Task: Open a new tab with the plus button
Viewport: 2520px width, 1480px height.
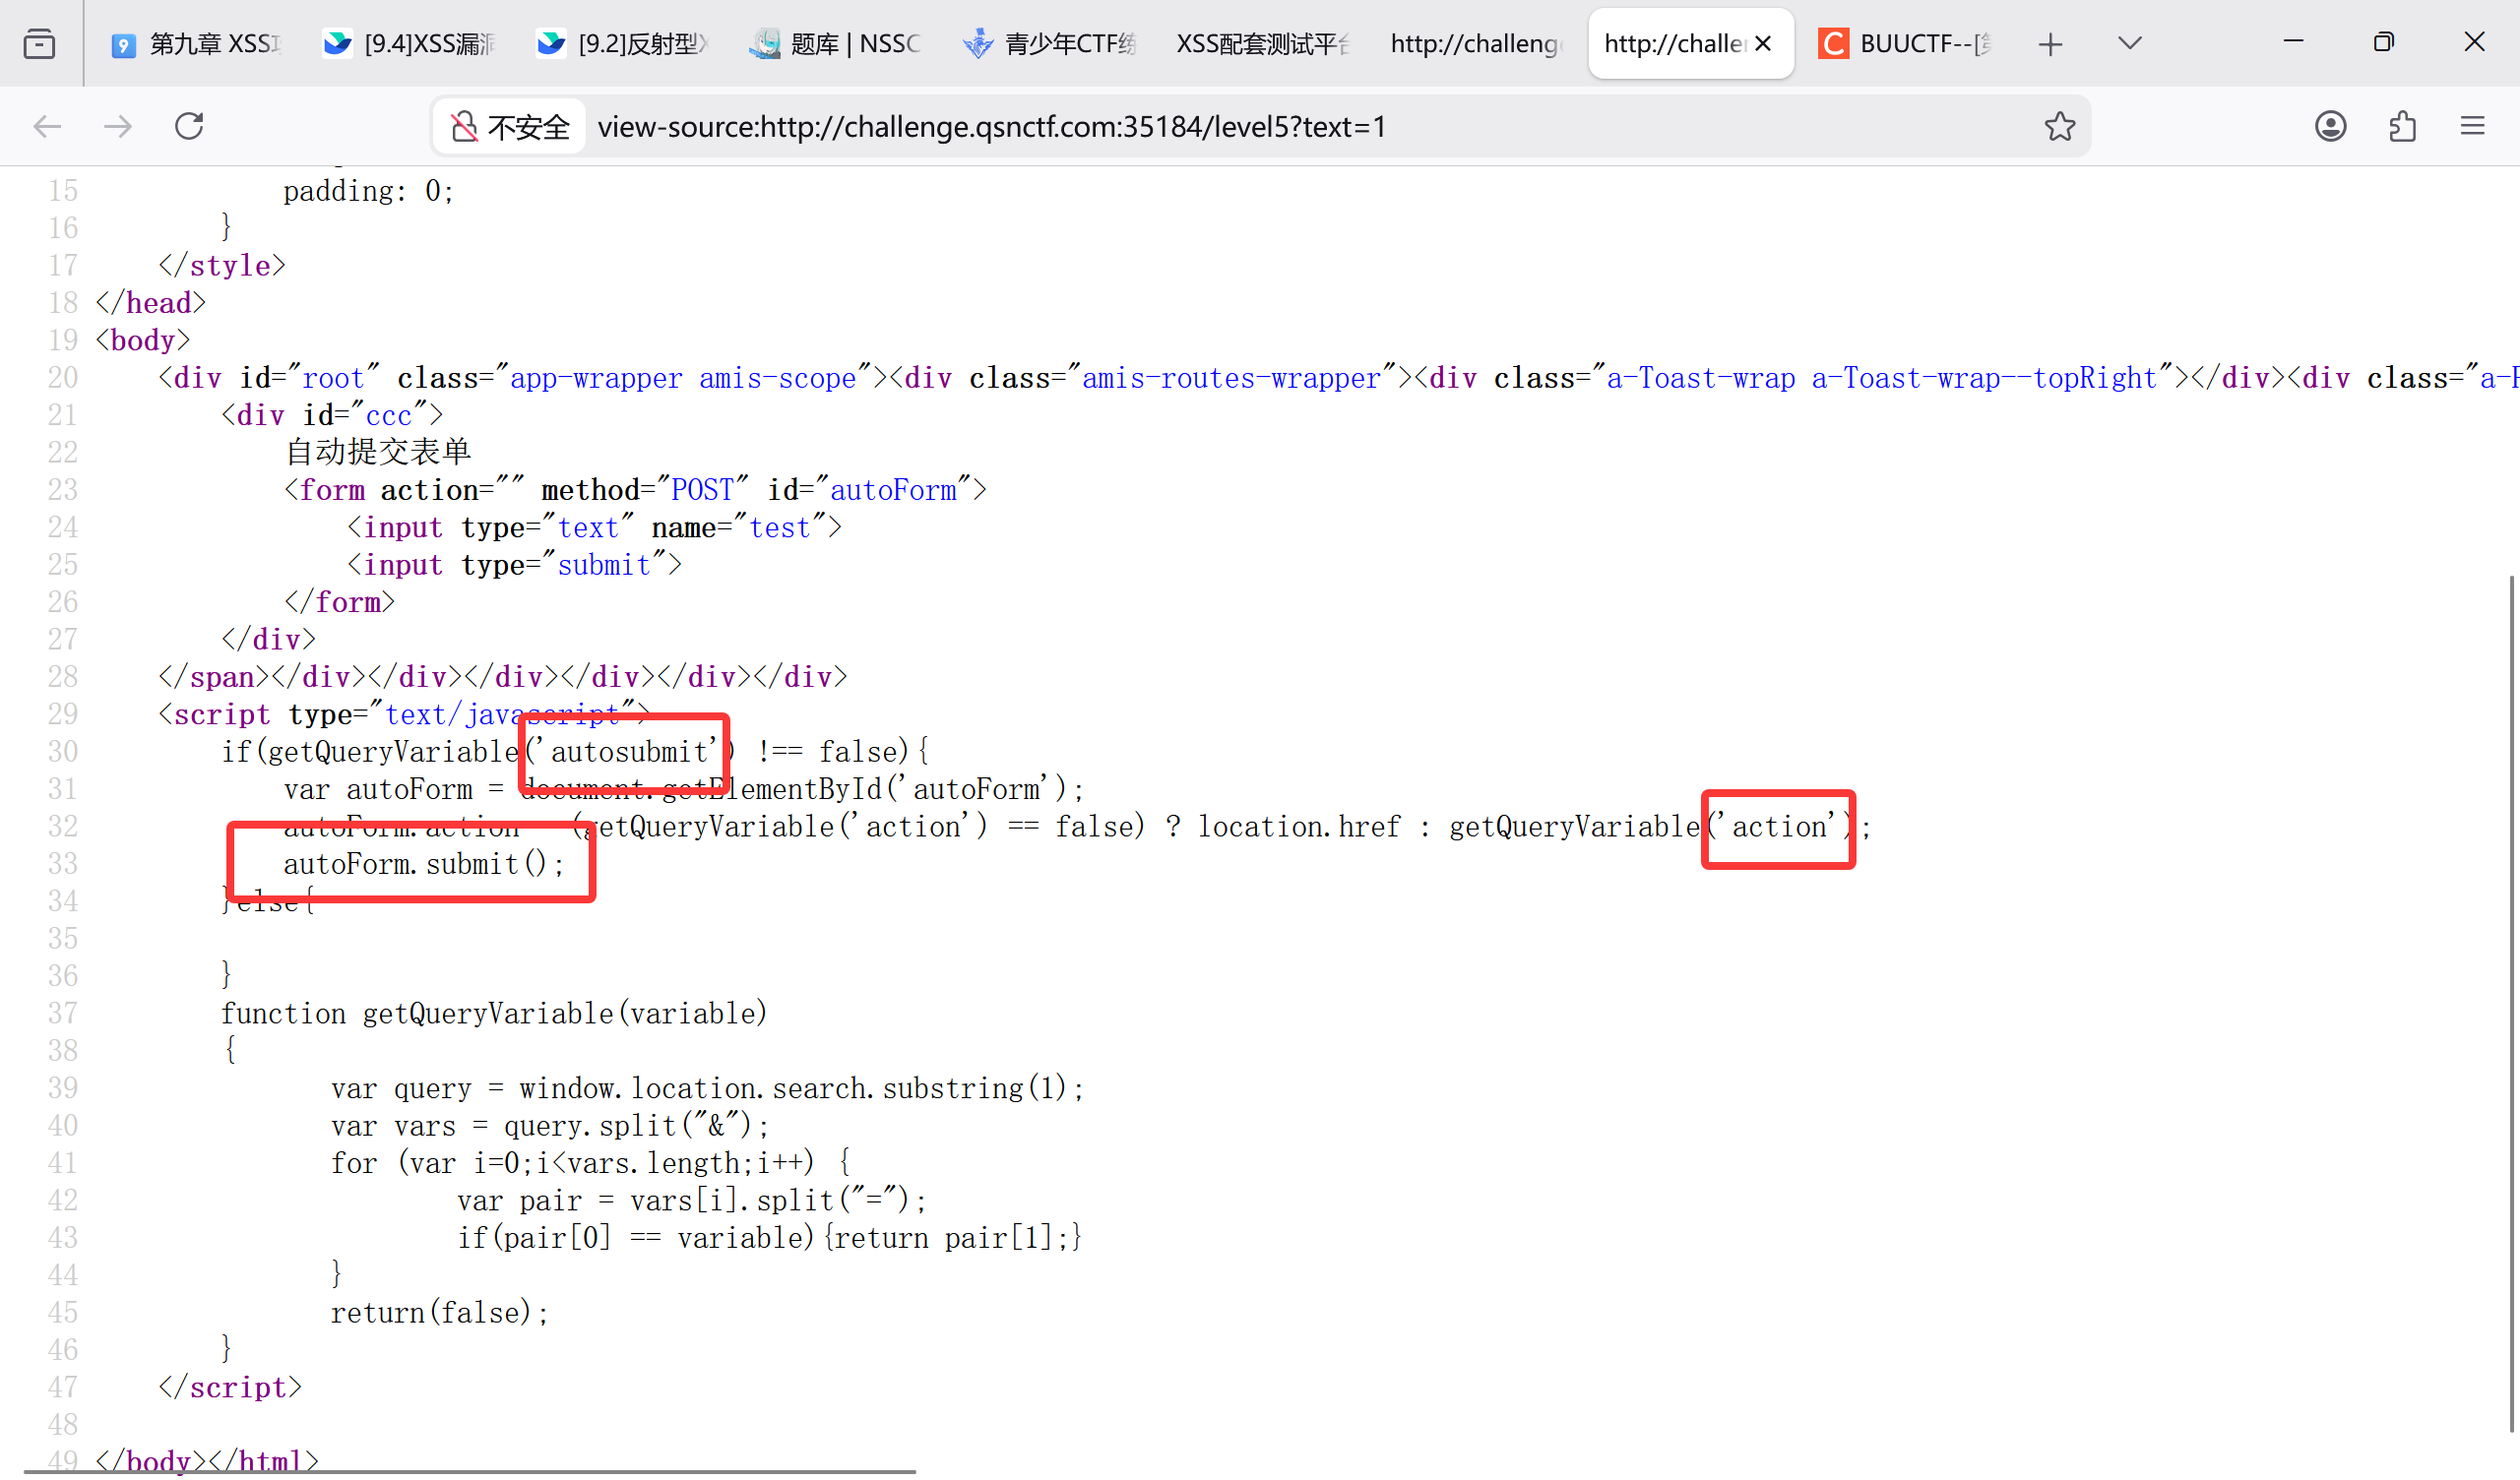Action: pos(2050,44)
